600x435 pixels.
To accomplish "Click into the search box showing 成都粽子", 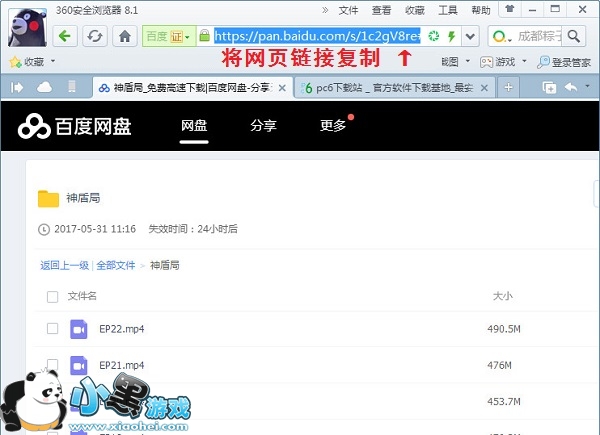I will coord(539,36).
